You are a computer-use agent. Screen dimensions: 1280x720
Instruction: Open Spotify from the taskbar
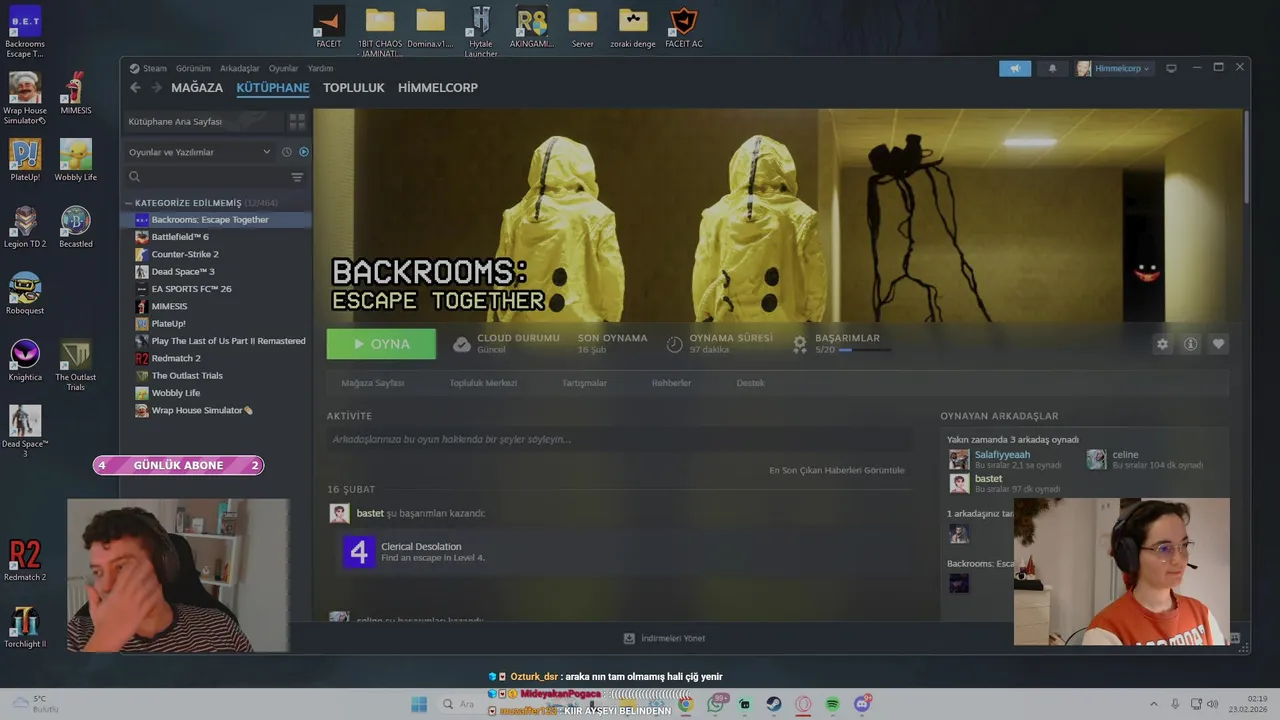(833, 704)
